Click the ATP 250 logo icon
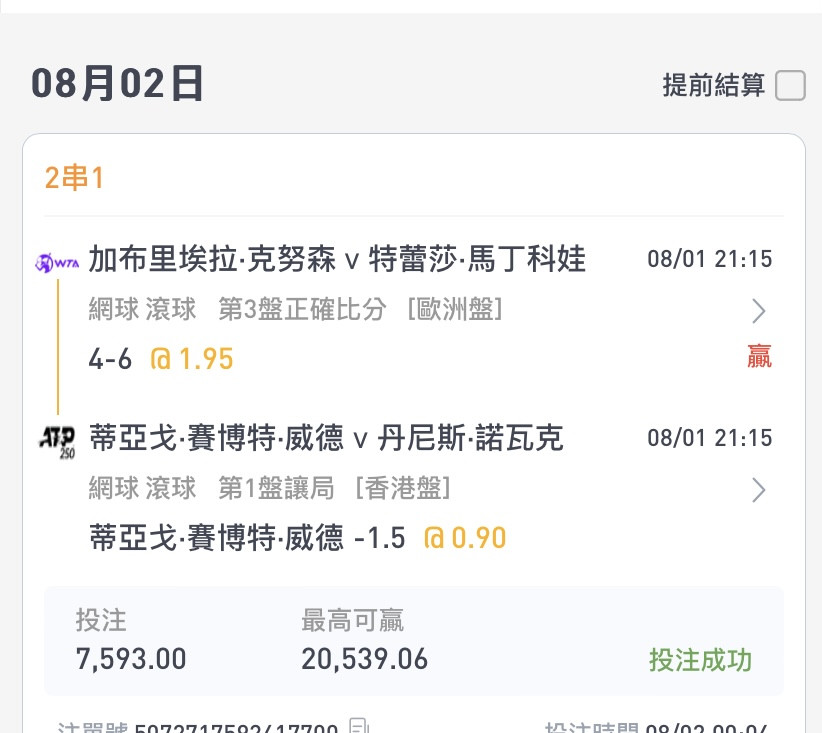This screenshot has height=733, width=822. click(x=56, y=440)
